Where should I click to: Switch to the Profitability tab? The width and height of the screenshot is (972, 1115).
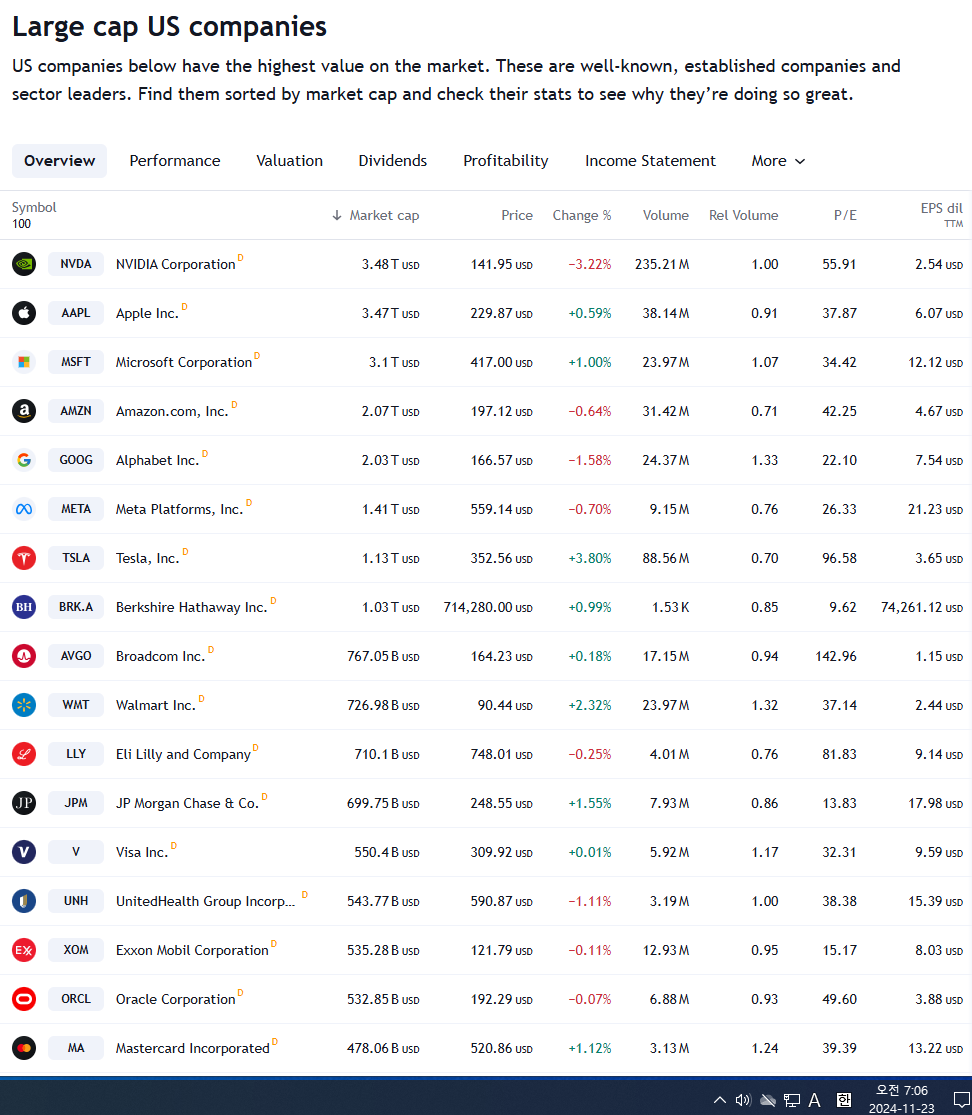(506, 161)
